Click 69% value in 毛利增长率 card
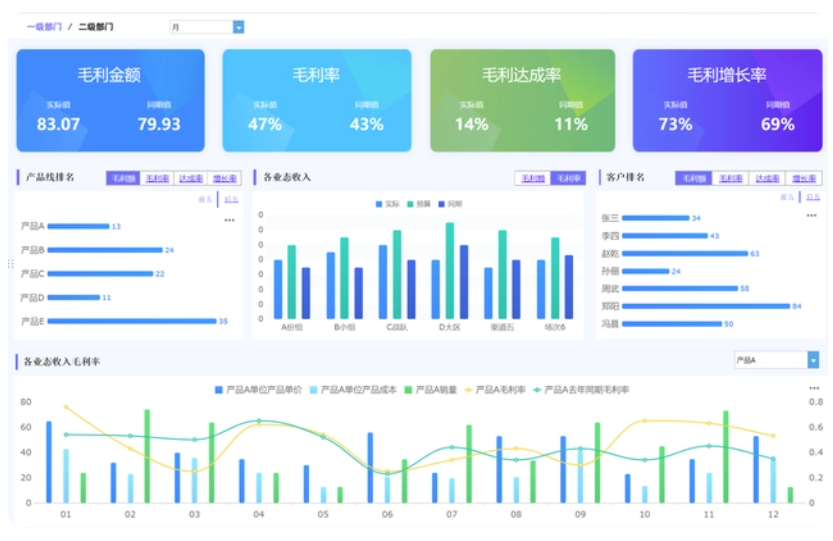 (x=778, y=124)
